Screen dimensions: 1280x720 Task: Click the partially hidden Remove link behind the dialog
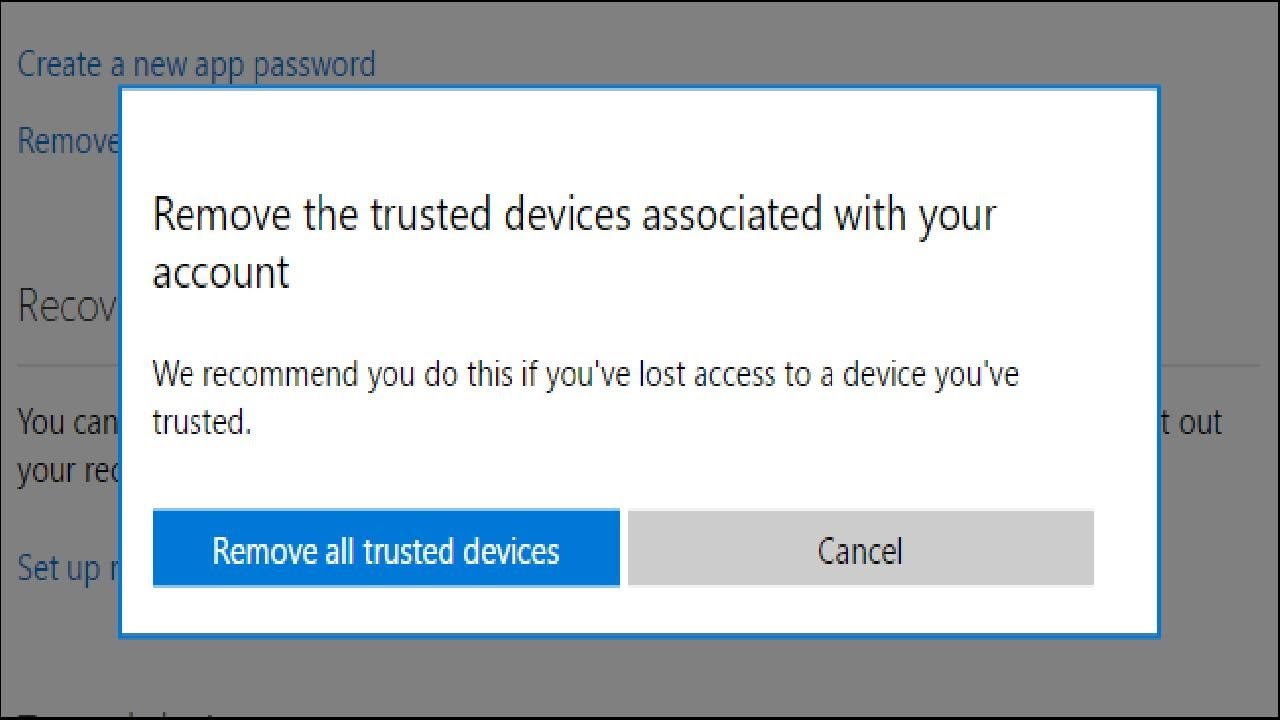coord(68,141)
